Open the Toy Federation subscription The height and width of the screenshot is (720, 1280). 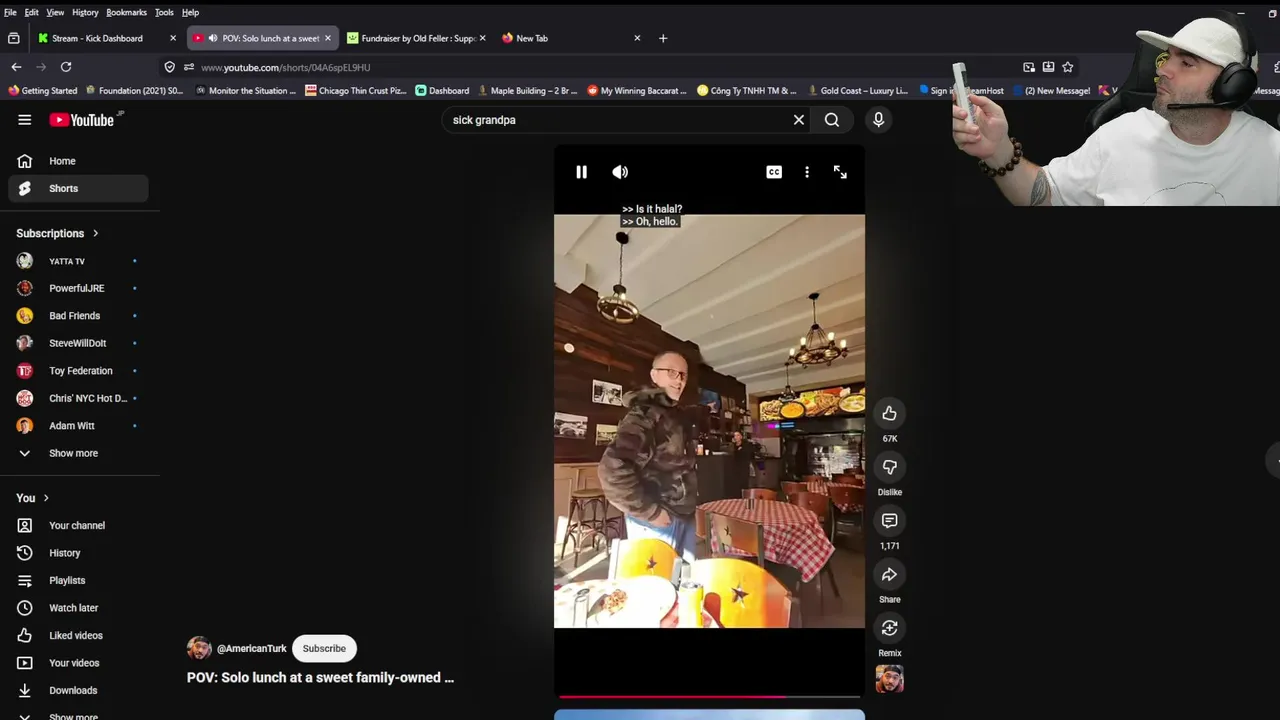click(x=78, y=371)
